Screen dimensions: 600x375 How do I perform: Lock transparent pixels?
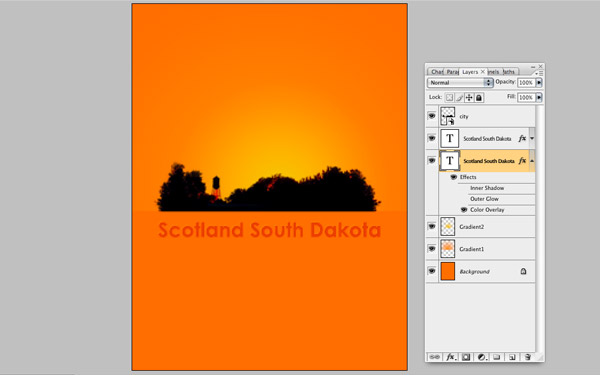450,98
